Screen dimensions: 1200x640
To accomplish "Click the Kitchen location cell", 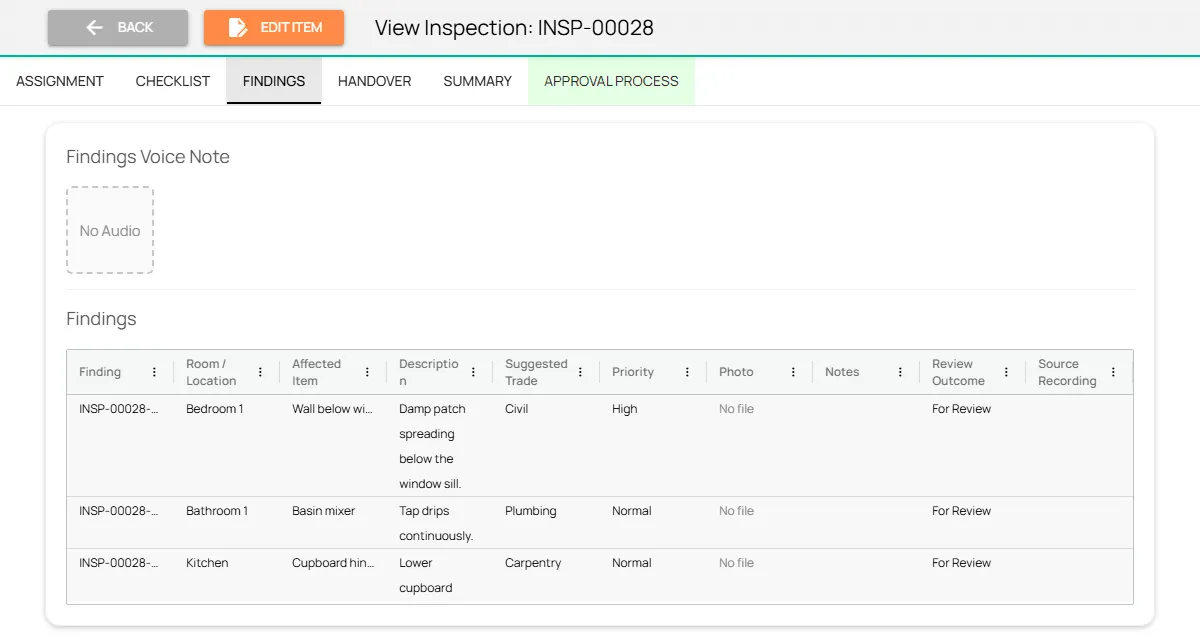I will [207, 563].
